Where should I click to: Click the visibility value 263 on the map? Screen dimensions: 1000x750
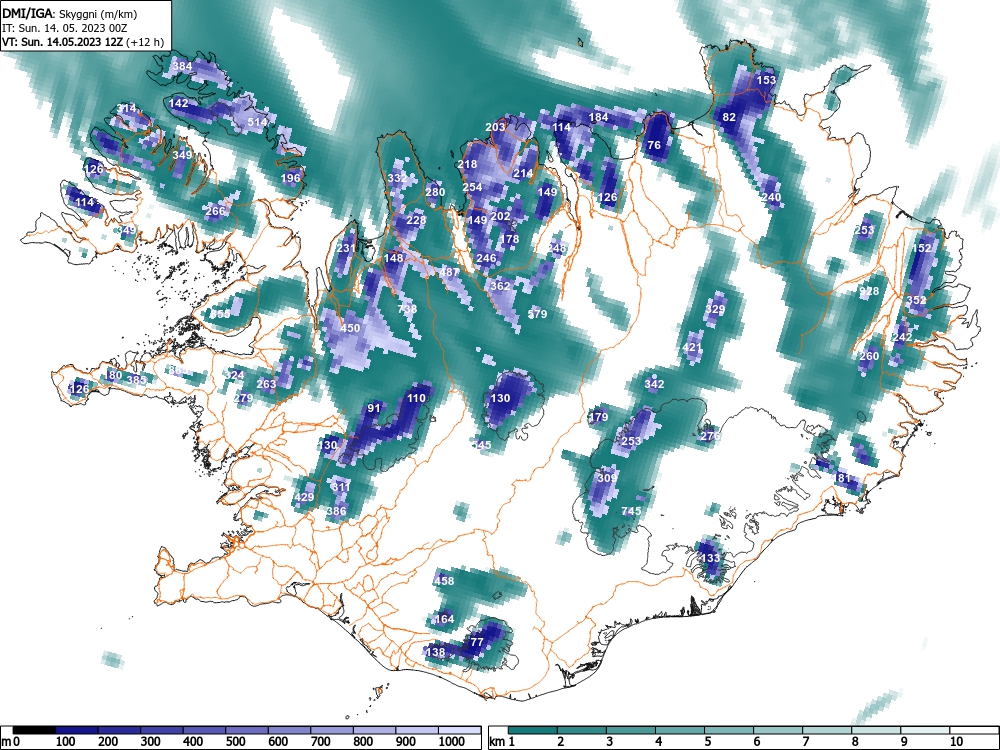click(266, 384)
